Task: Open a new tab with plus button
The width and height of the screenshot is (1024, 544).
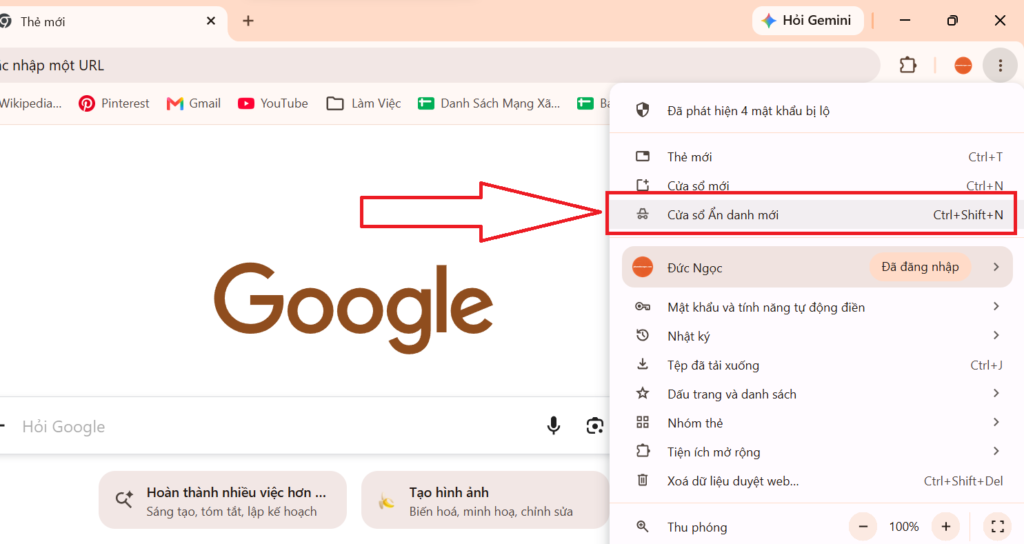Action: (x=248, y=21)
